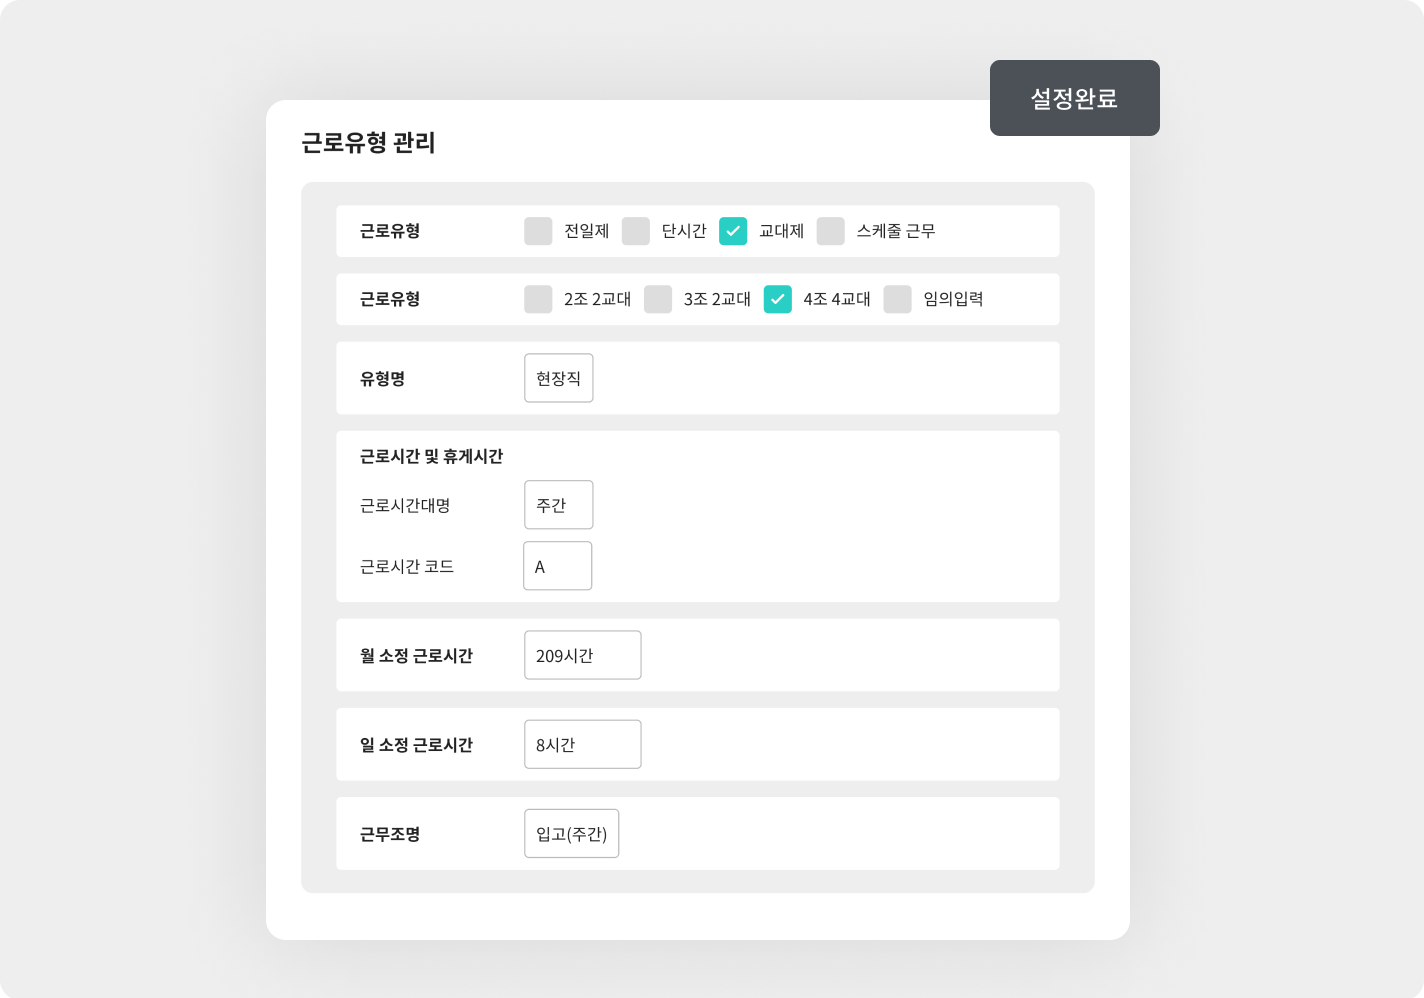Screen dimensions: 1424x998
Task: Enable the 임의입력 checkbox
Action: tap(898, 299)
